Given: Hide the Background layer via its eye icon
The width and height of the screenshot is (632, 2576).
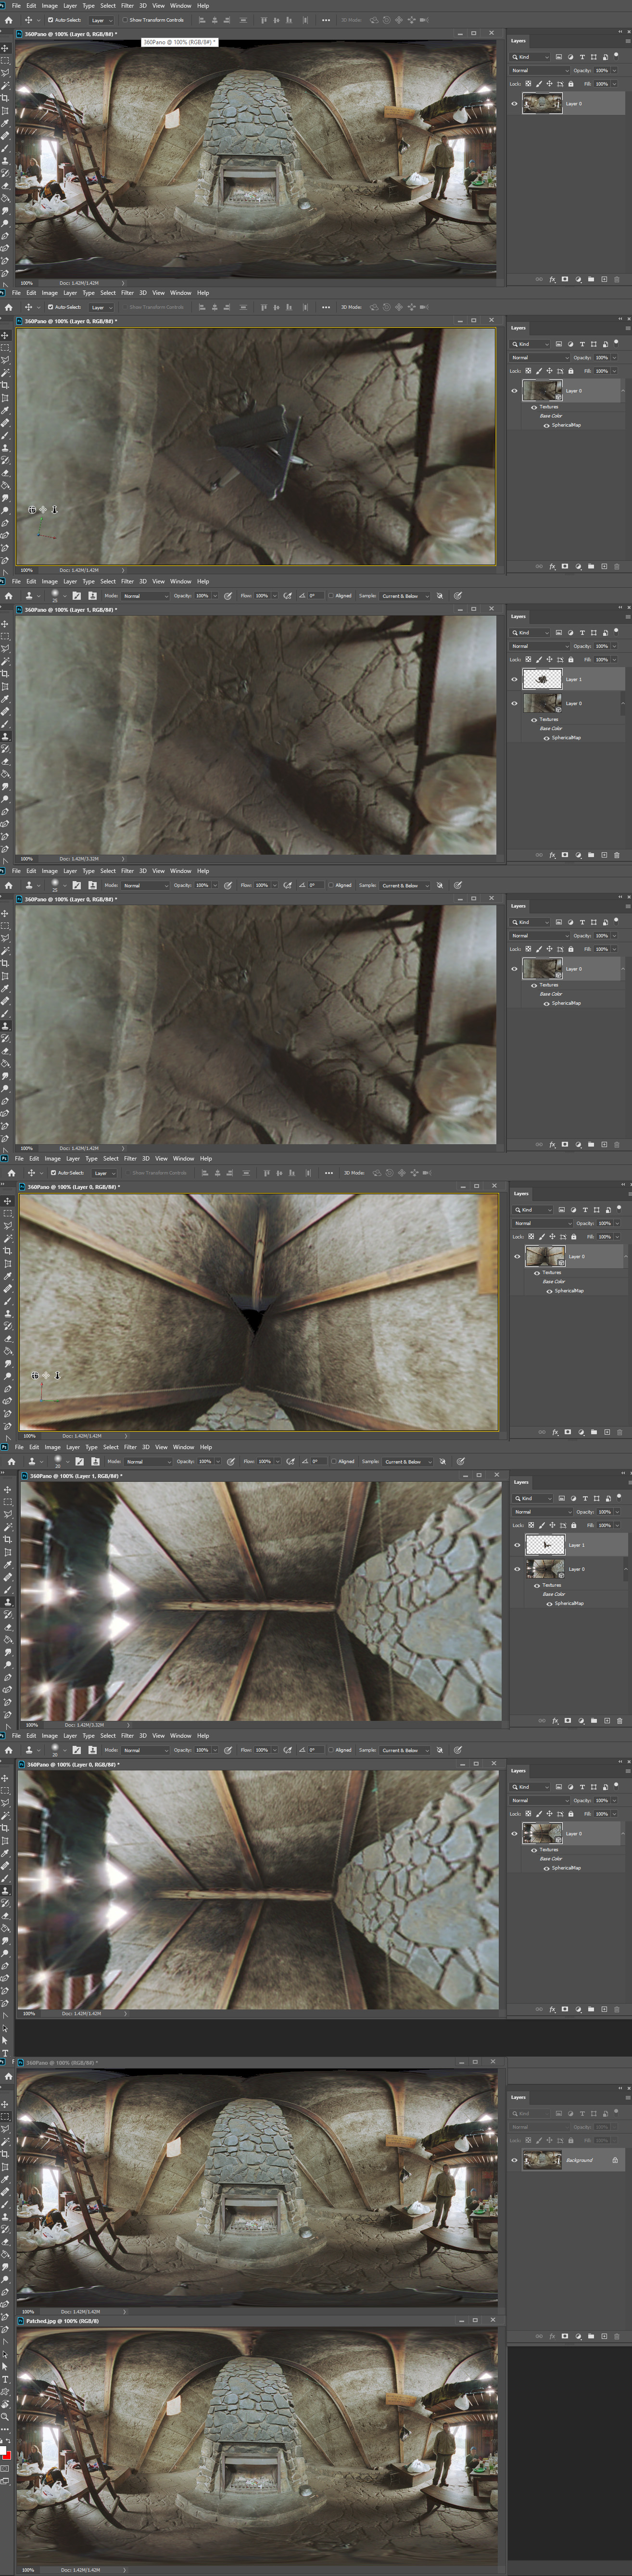Looking at the screenshot, I should click(x=515, y=2160).
